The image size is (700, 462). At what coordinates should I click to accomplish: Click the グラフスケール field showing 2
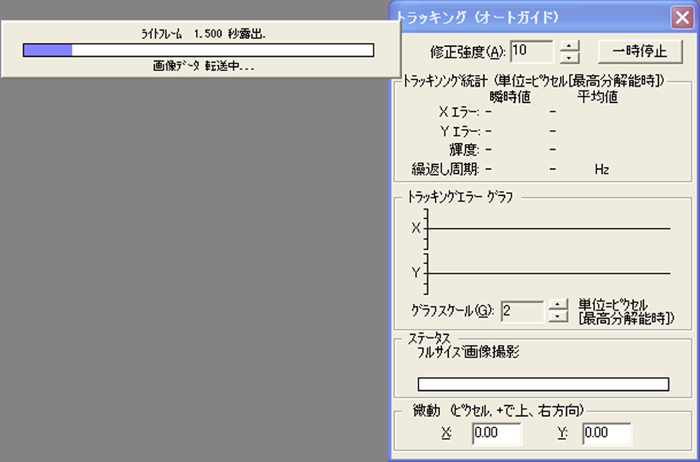coord(522,311)
